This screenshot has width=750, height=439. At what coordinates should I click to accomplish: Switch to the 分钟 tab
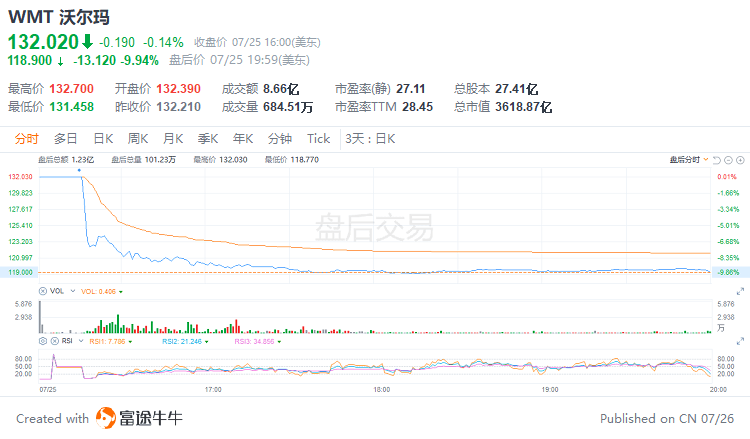(x=280, y=139)
